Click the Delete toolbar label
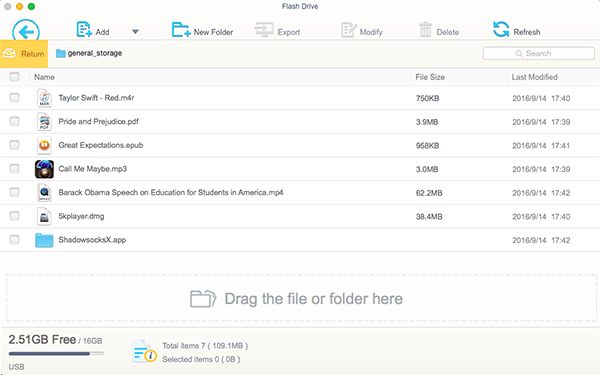 pos(448,32)
